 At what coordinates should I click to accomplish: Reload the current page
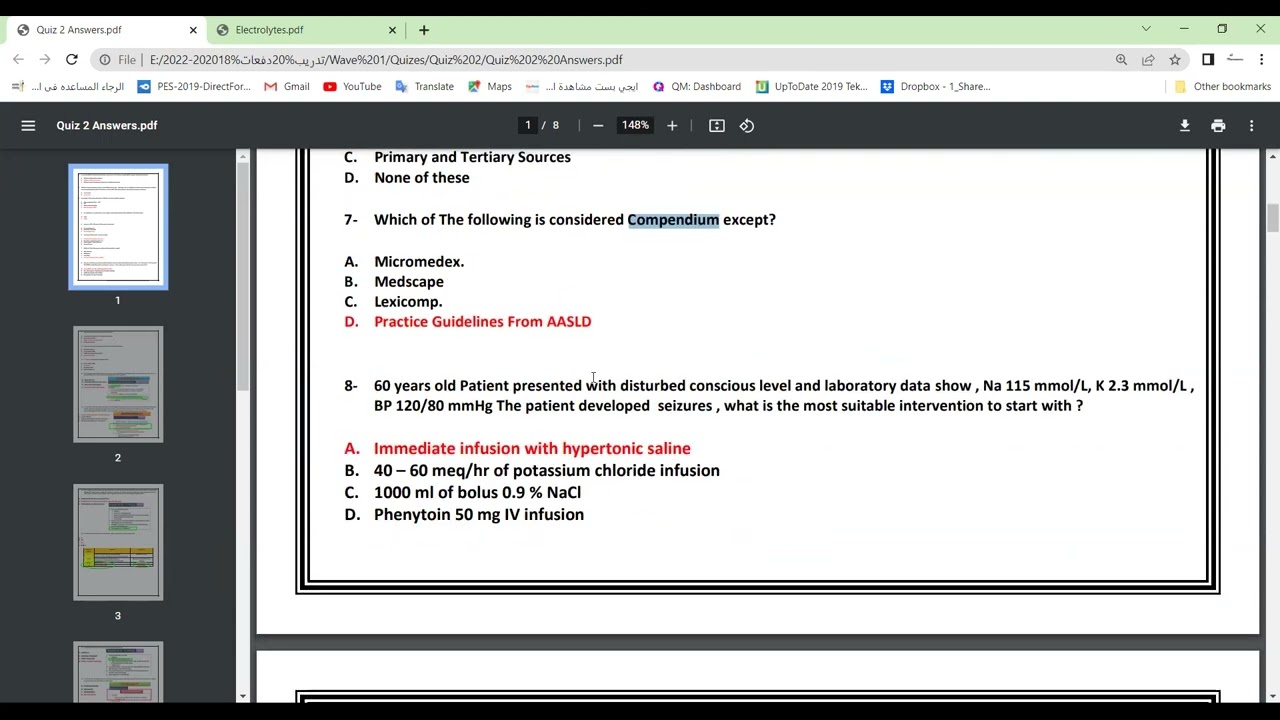(x=72, y=60)
